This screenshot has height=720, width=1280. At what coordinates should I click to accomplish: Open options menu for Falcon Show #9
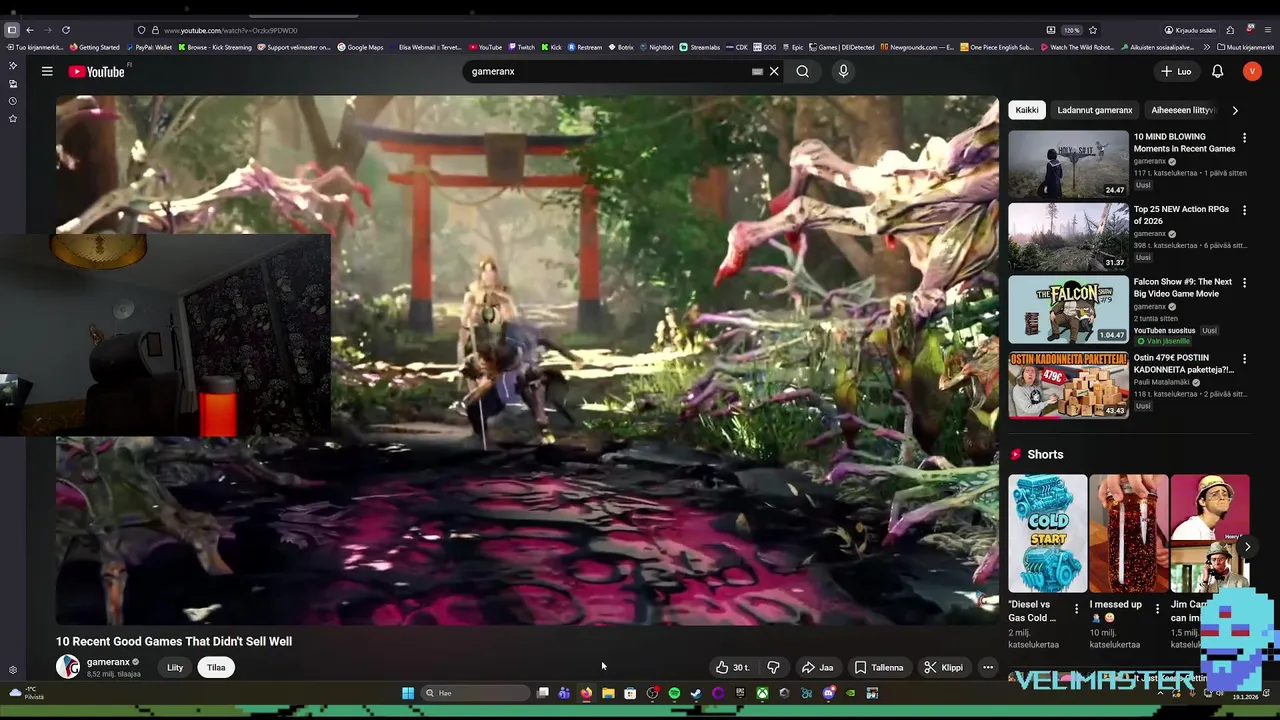coord(1244,283)
